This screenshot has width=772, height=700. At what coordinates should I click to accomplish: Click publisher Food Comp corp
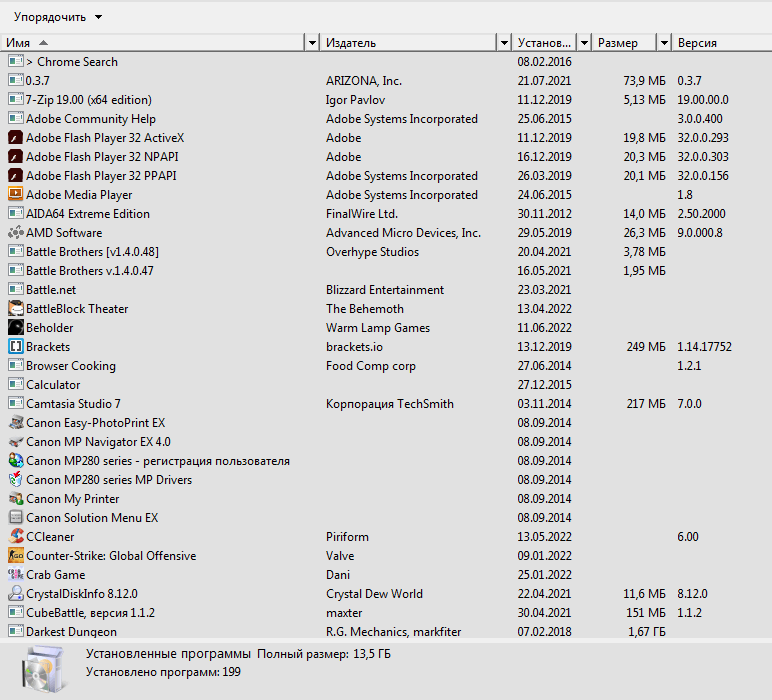(371, 366)
